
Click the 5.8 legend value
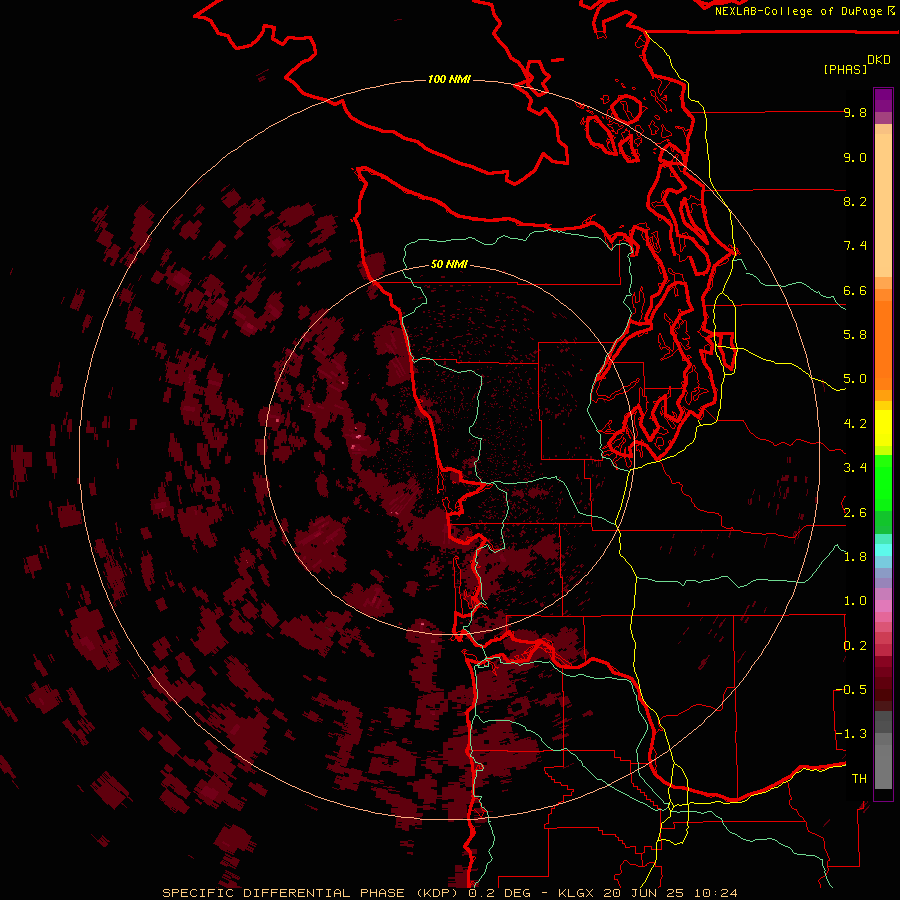[855, 335]
